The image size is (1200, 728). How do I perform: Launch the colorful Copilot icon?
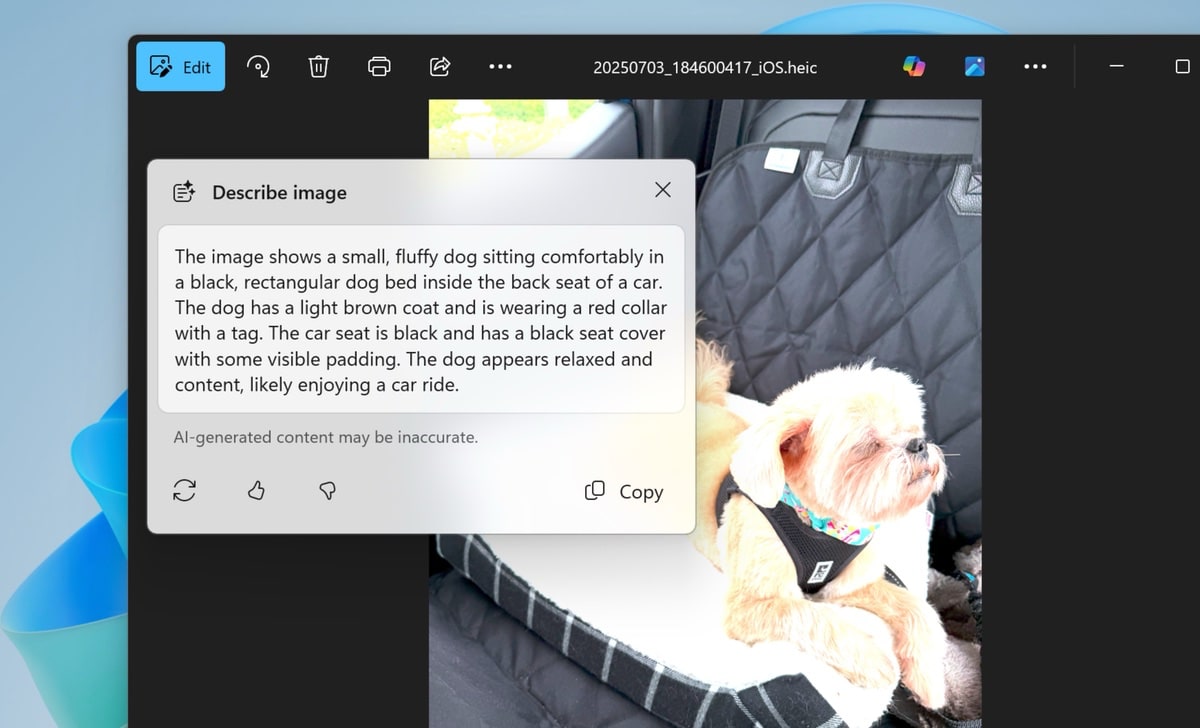tap(913, 66)
